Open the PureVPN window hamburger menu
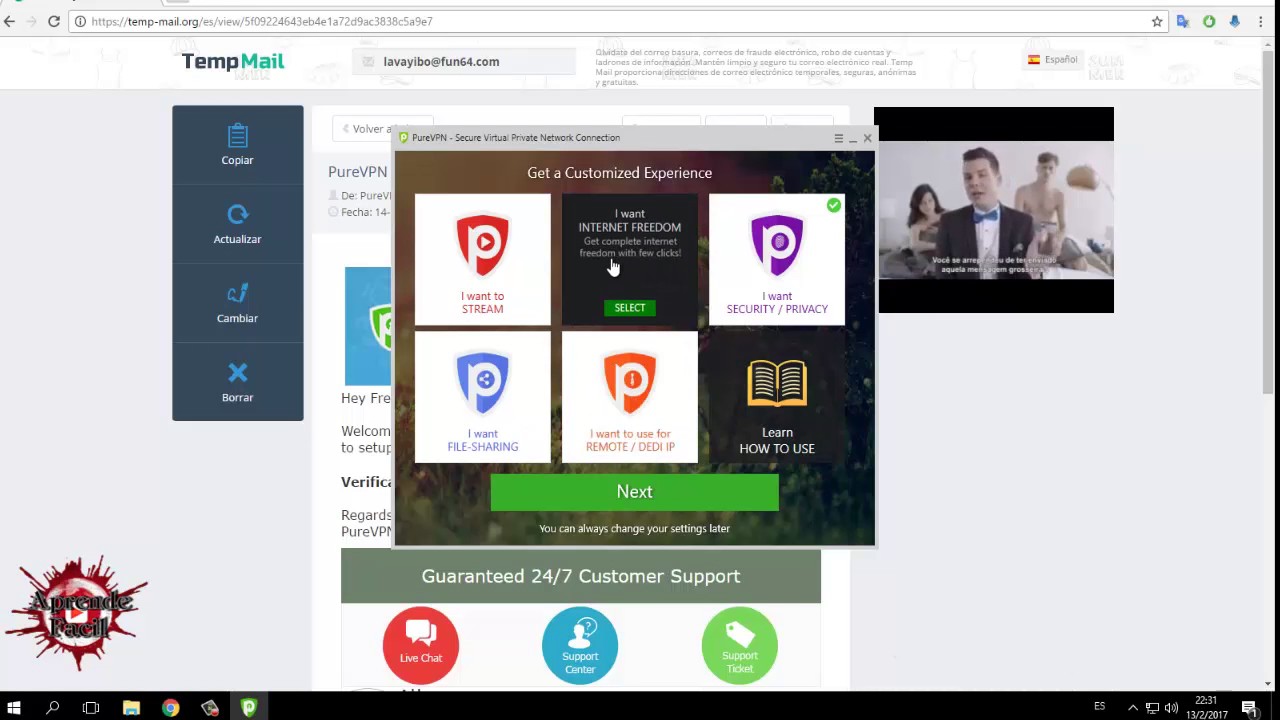The image size is (1280, 720). click(x=839, y=138)
